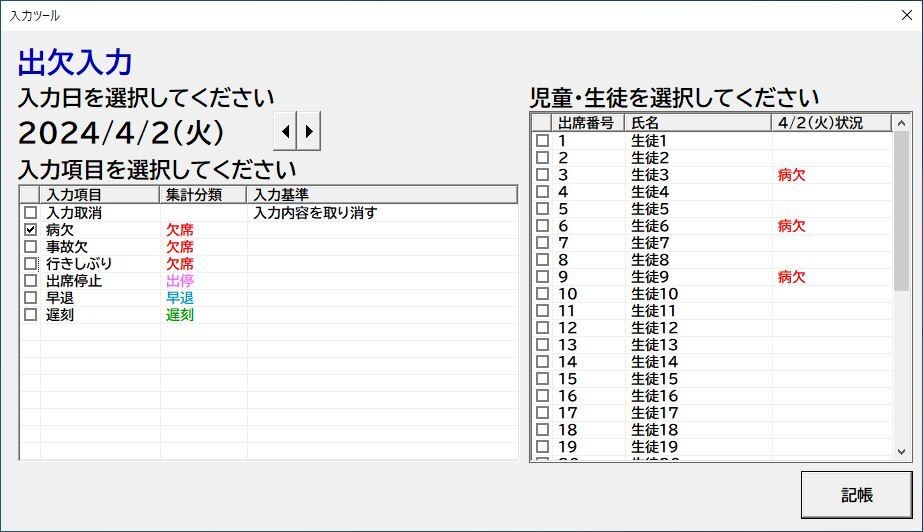Tick the checkbox for 生徒7
Image resolution: width=923 pixels, height=532 pixels.
coord(543,242)
